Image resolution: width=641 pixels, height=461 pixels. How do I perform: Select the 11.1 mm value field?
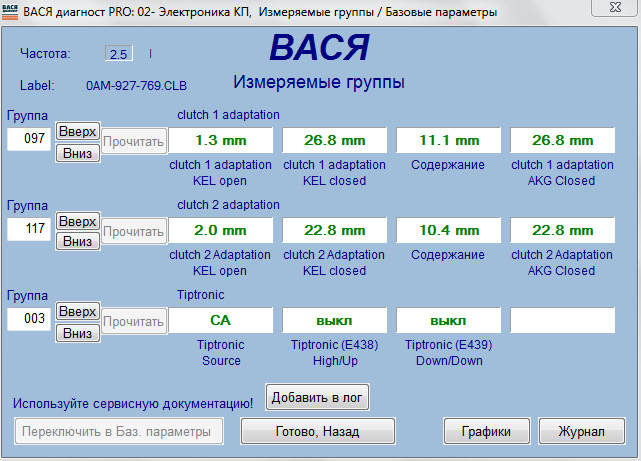coord(449,140)
